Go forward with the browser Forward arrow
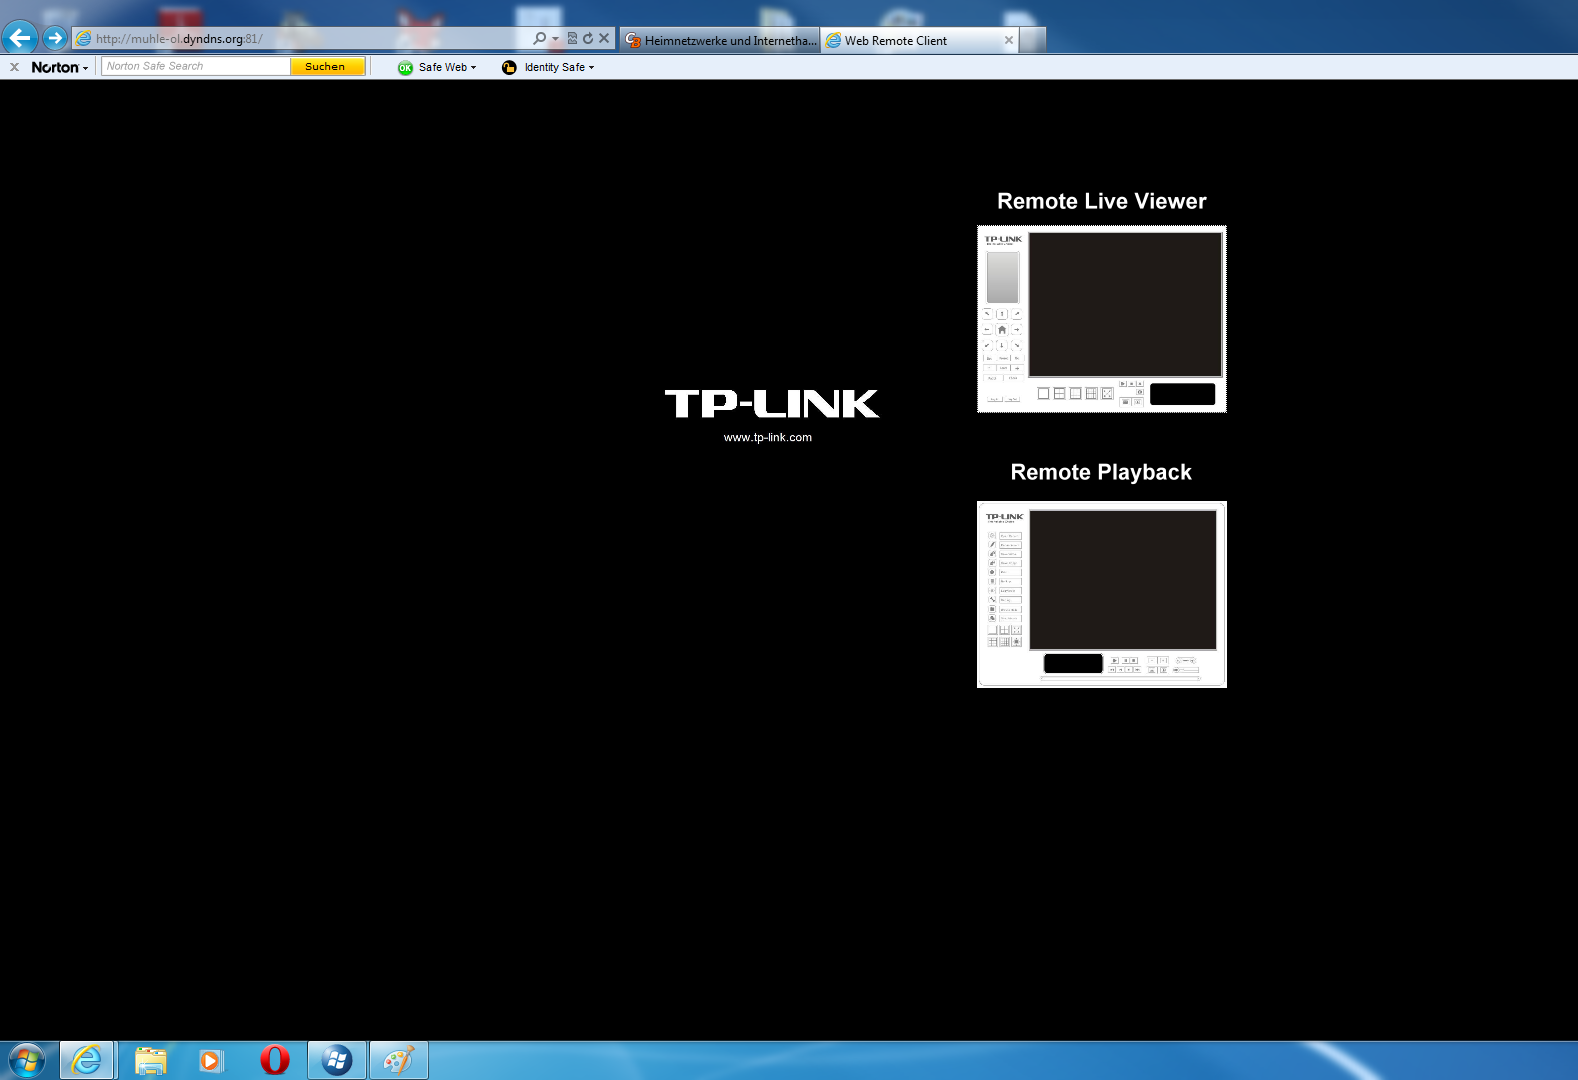The width and height of the screenshot is (1578, 1080). 55,38
